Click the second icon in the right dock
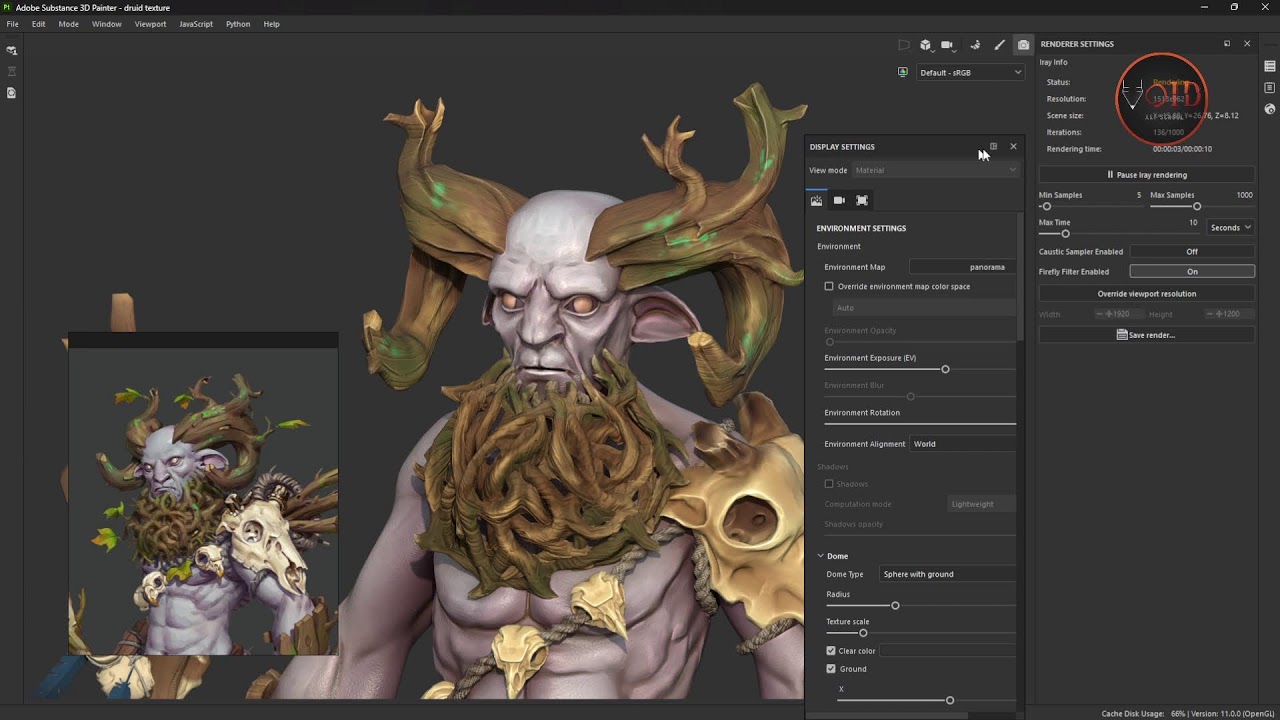The image size is (1280, 720). [x=1270, y=88]
